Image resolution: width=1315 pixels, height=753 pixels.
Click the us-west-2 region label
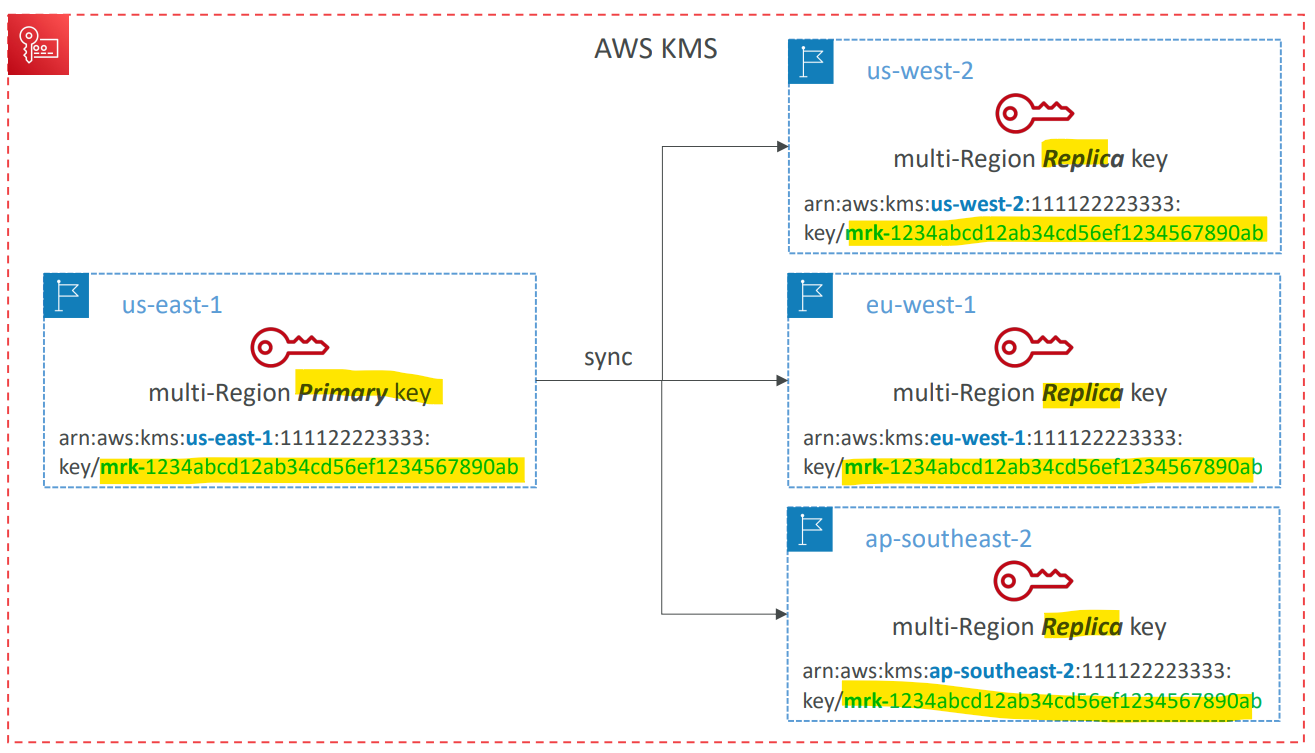920,71
